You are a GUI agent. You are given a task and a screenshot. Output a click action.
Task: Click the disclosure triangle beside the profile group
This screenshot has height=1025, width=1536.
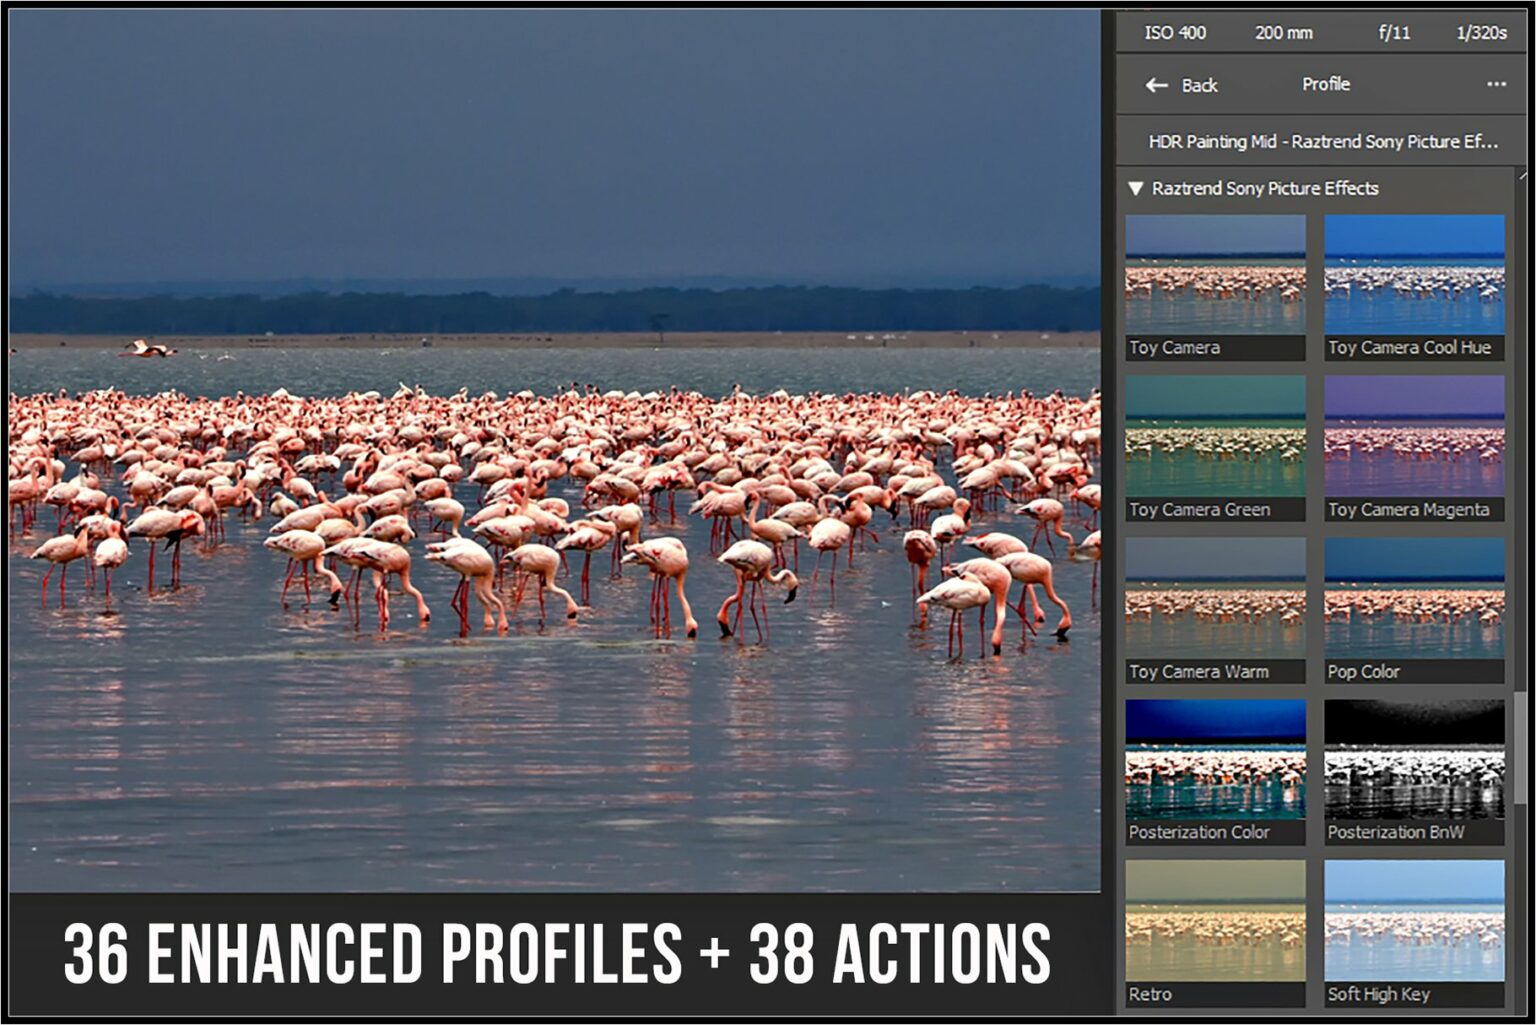click(1136, 188)
